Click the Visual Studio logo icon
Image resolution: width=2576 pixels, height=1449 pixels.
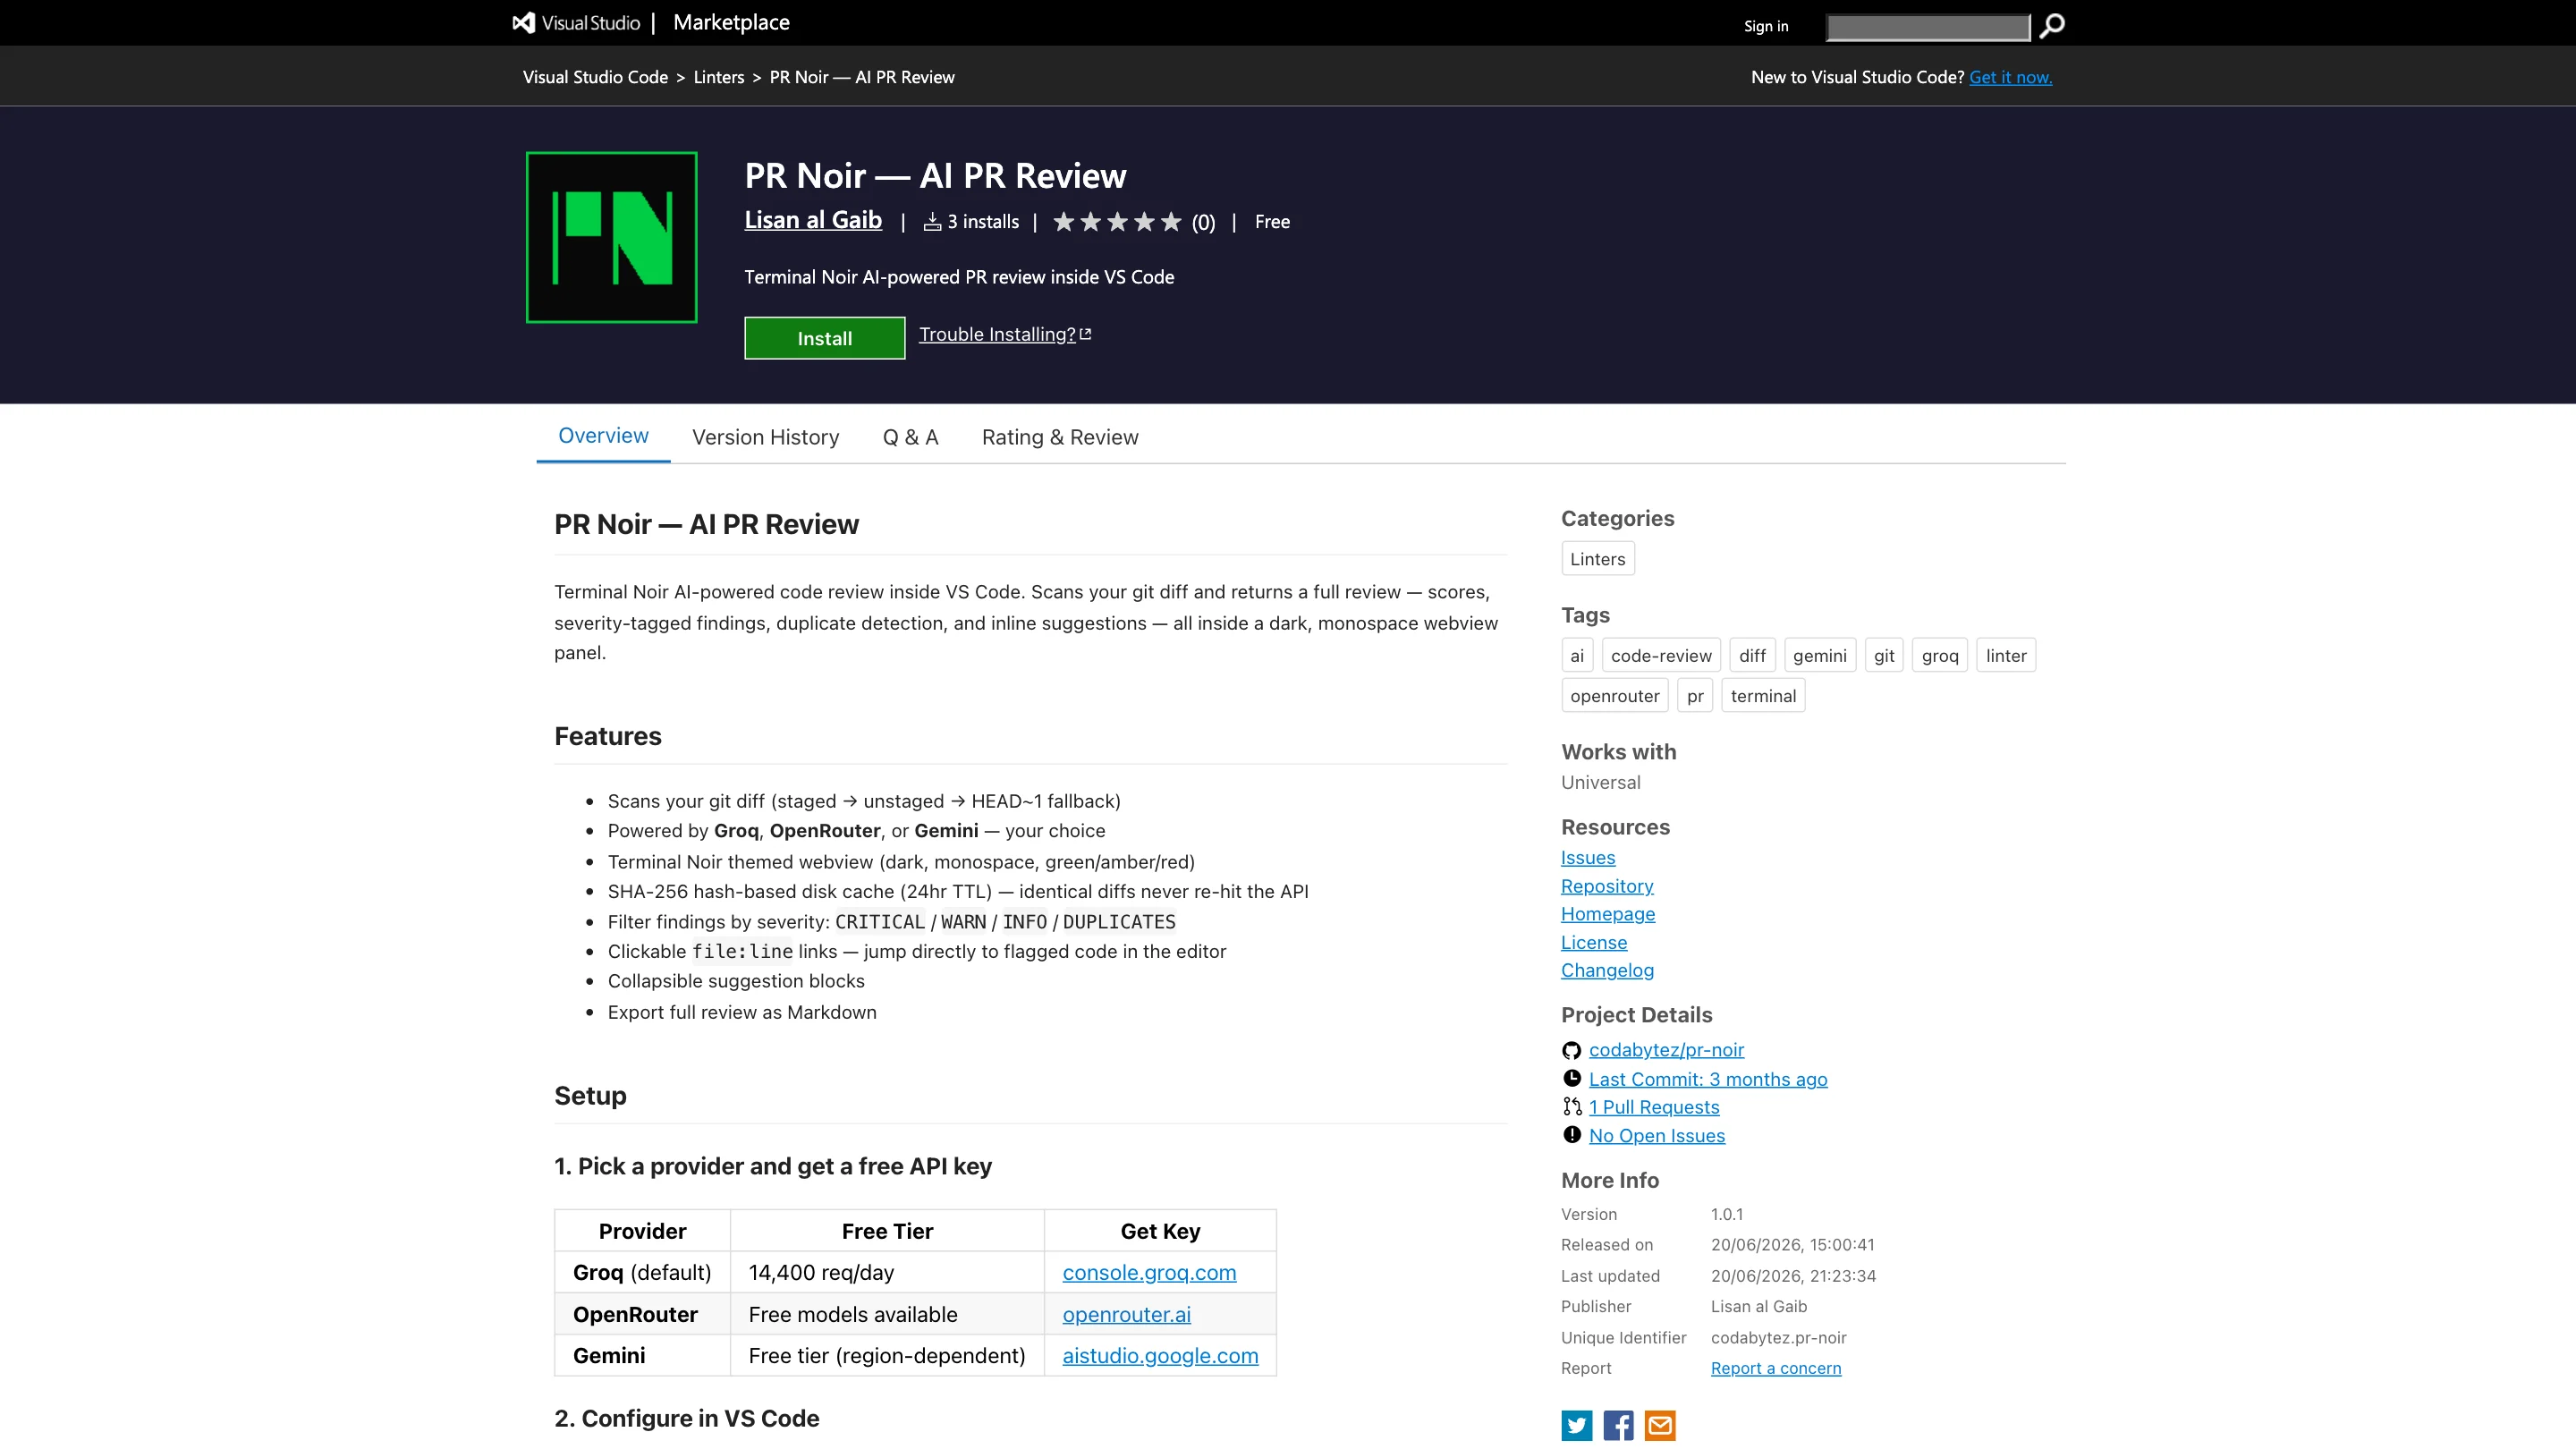point(523,23)
